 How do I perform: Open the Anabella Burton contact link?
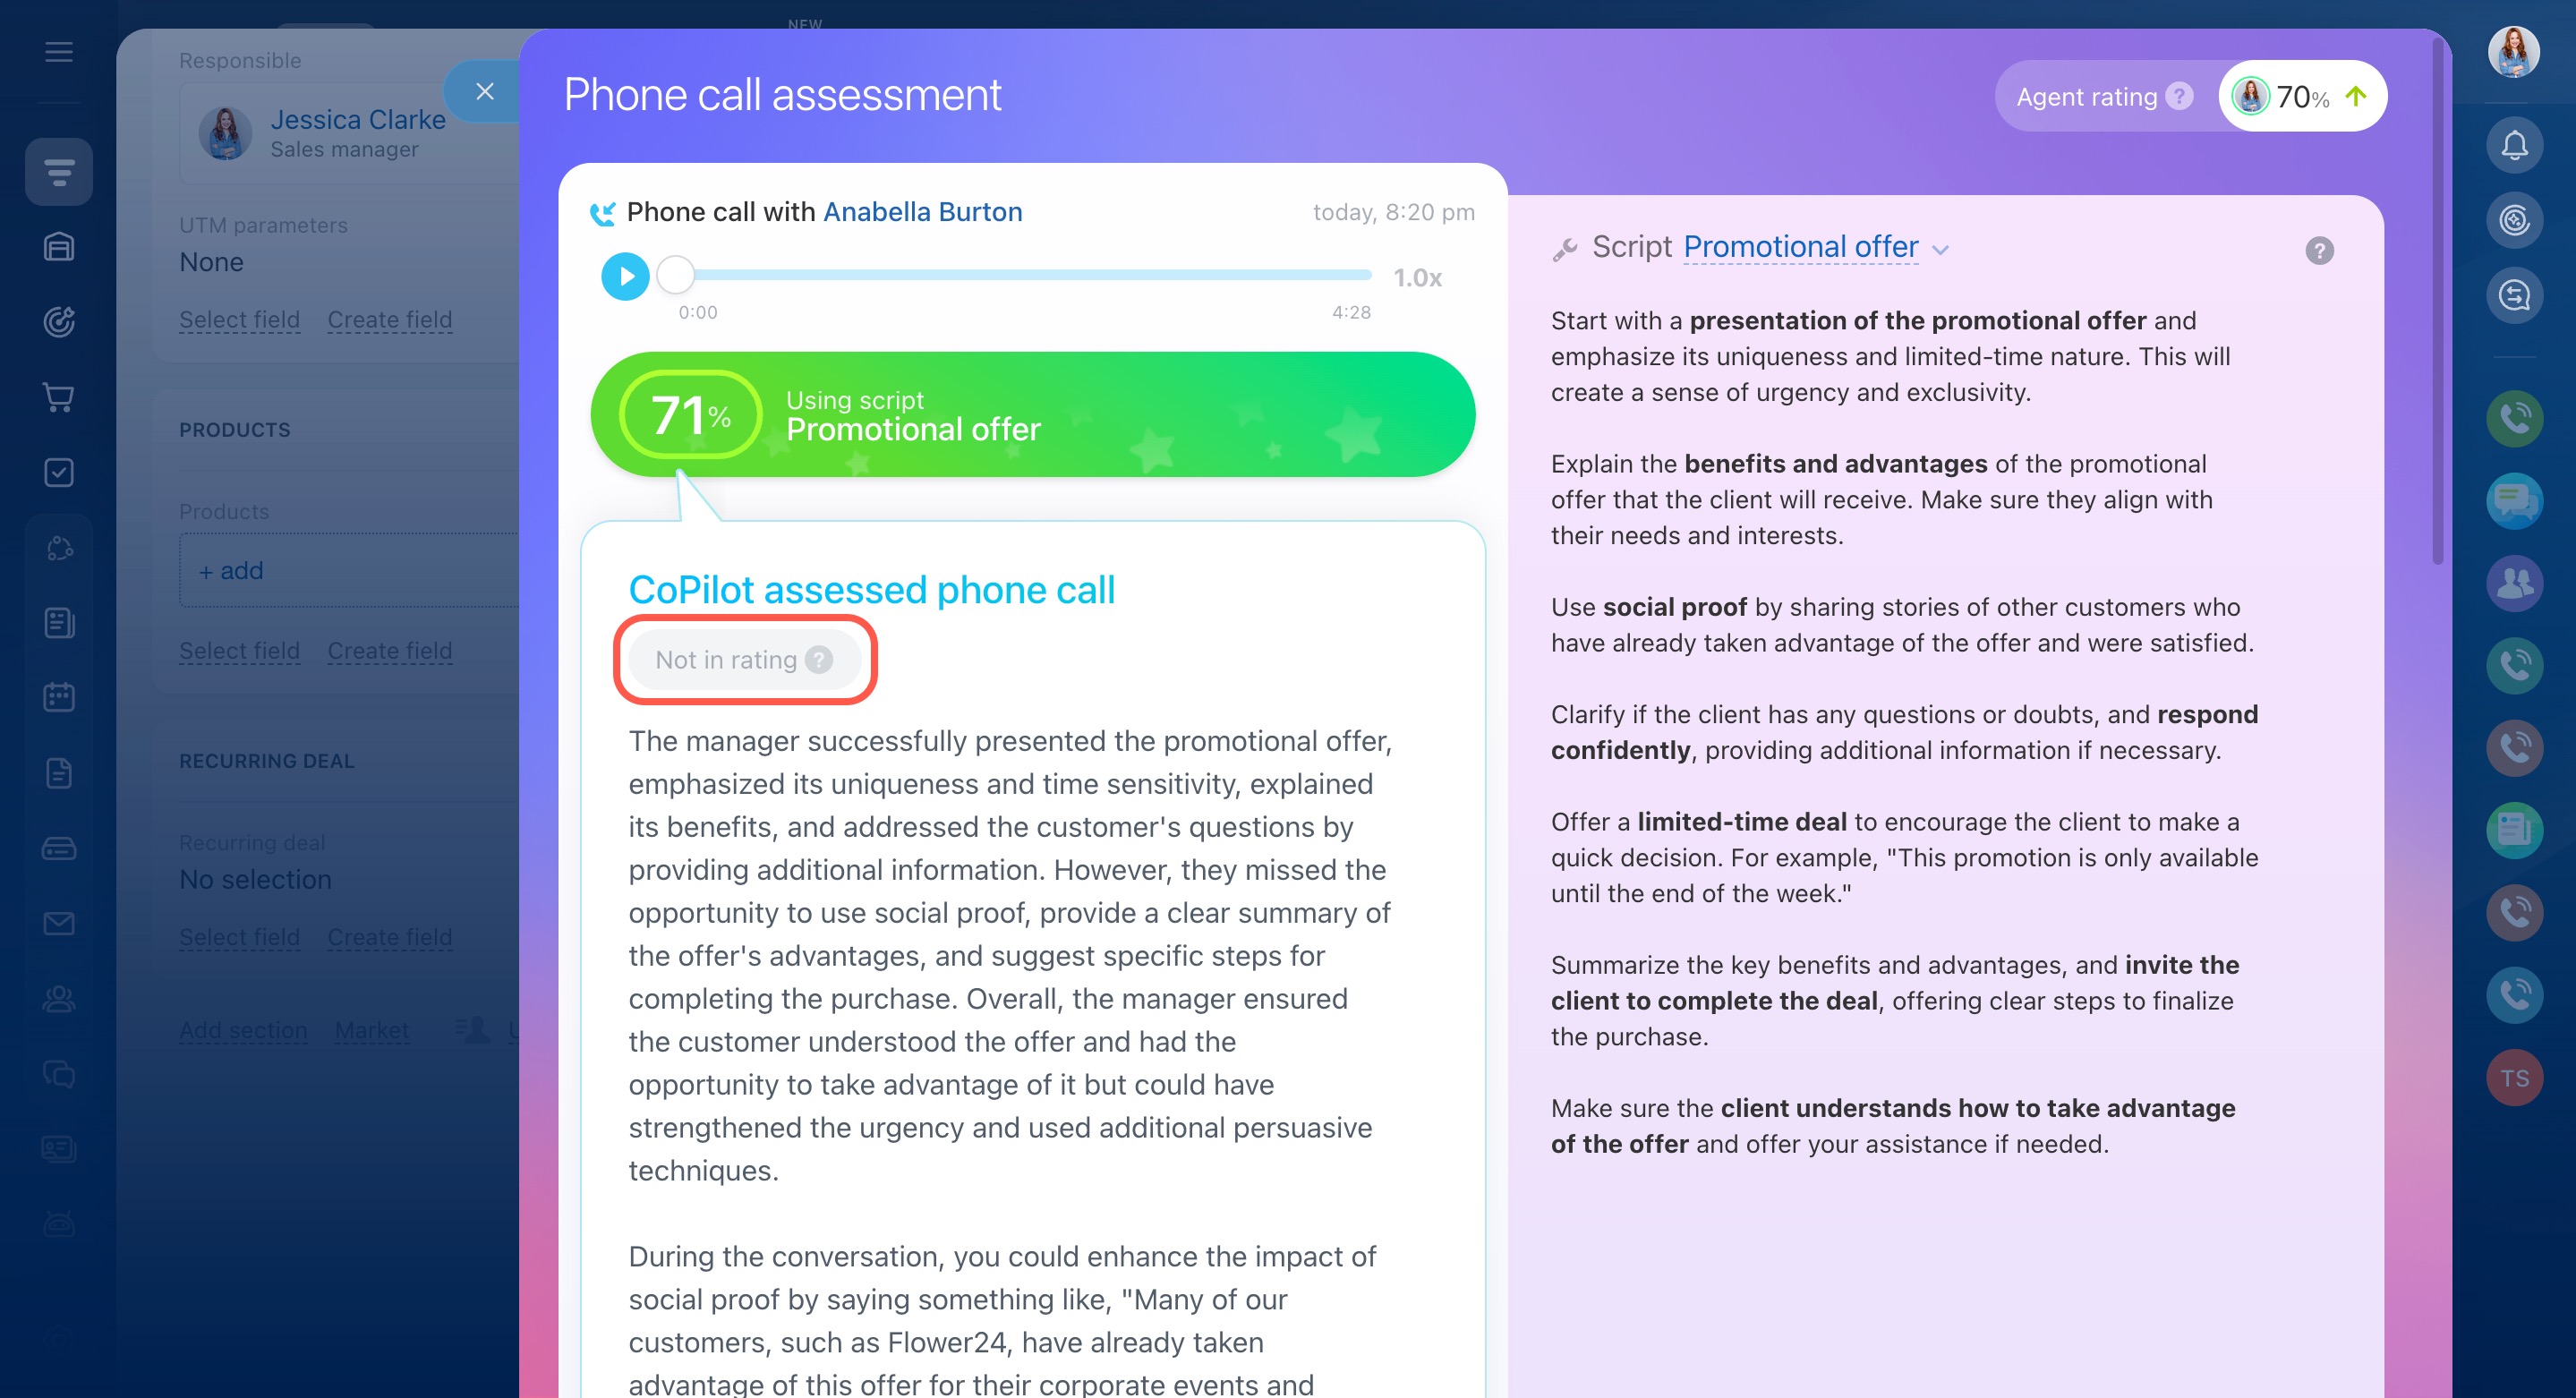click(922, 212)
